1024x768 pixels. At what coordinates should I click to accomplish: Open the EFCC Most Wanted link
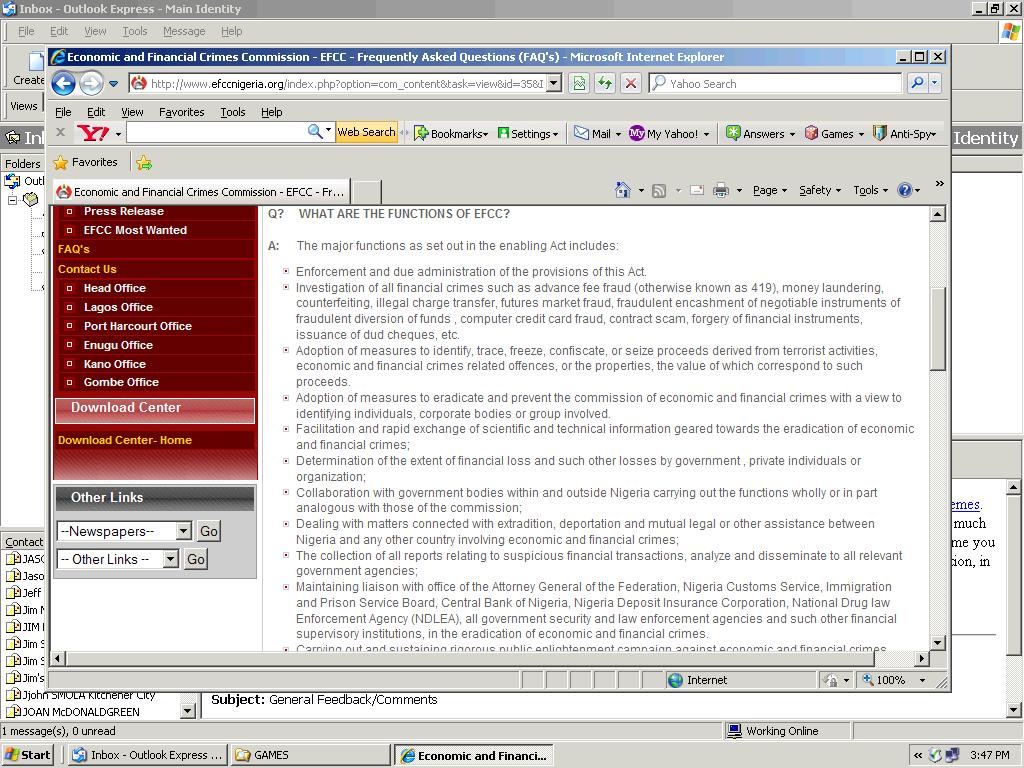[x=135, y=230]
